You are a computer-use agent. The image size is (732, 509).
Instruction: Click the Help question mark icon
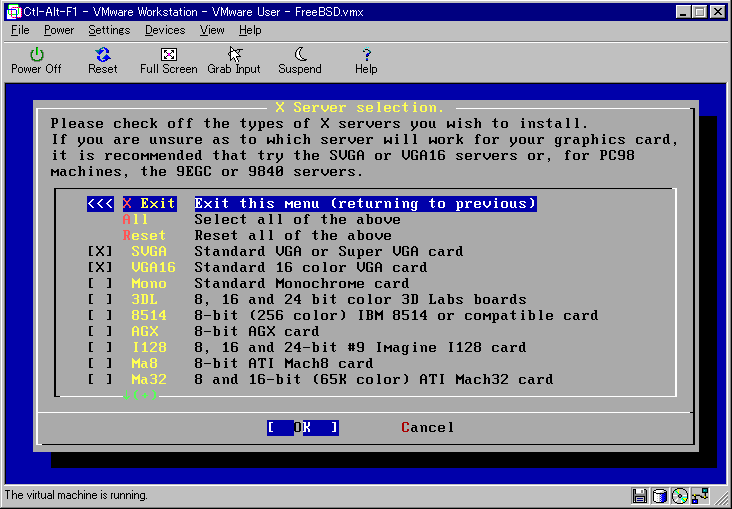[x=366, y=55]
